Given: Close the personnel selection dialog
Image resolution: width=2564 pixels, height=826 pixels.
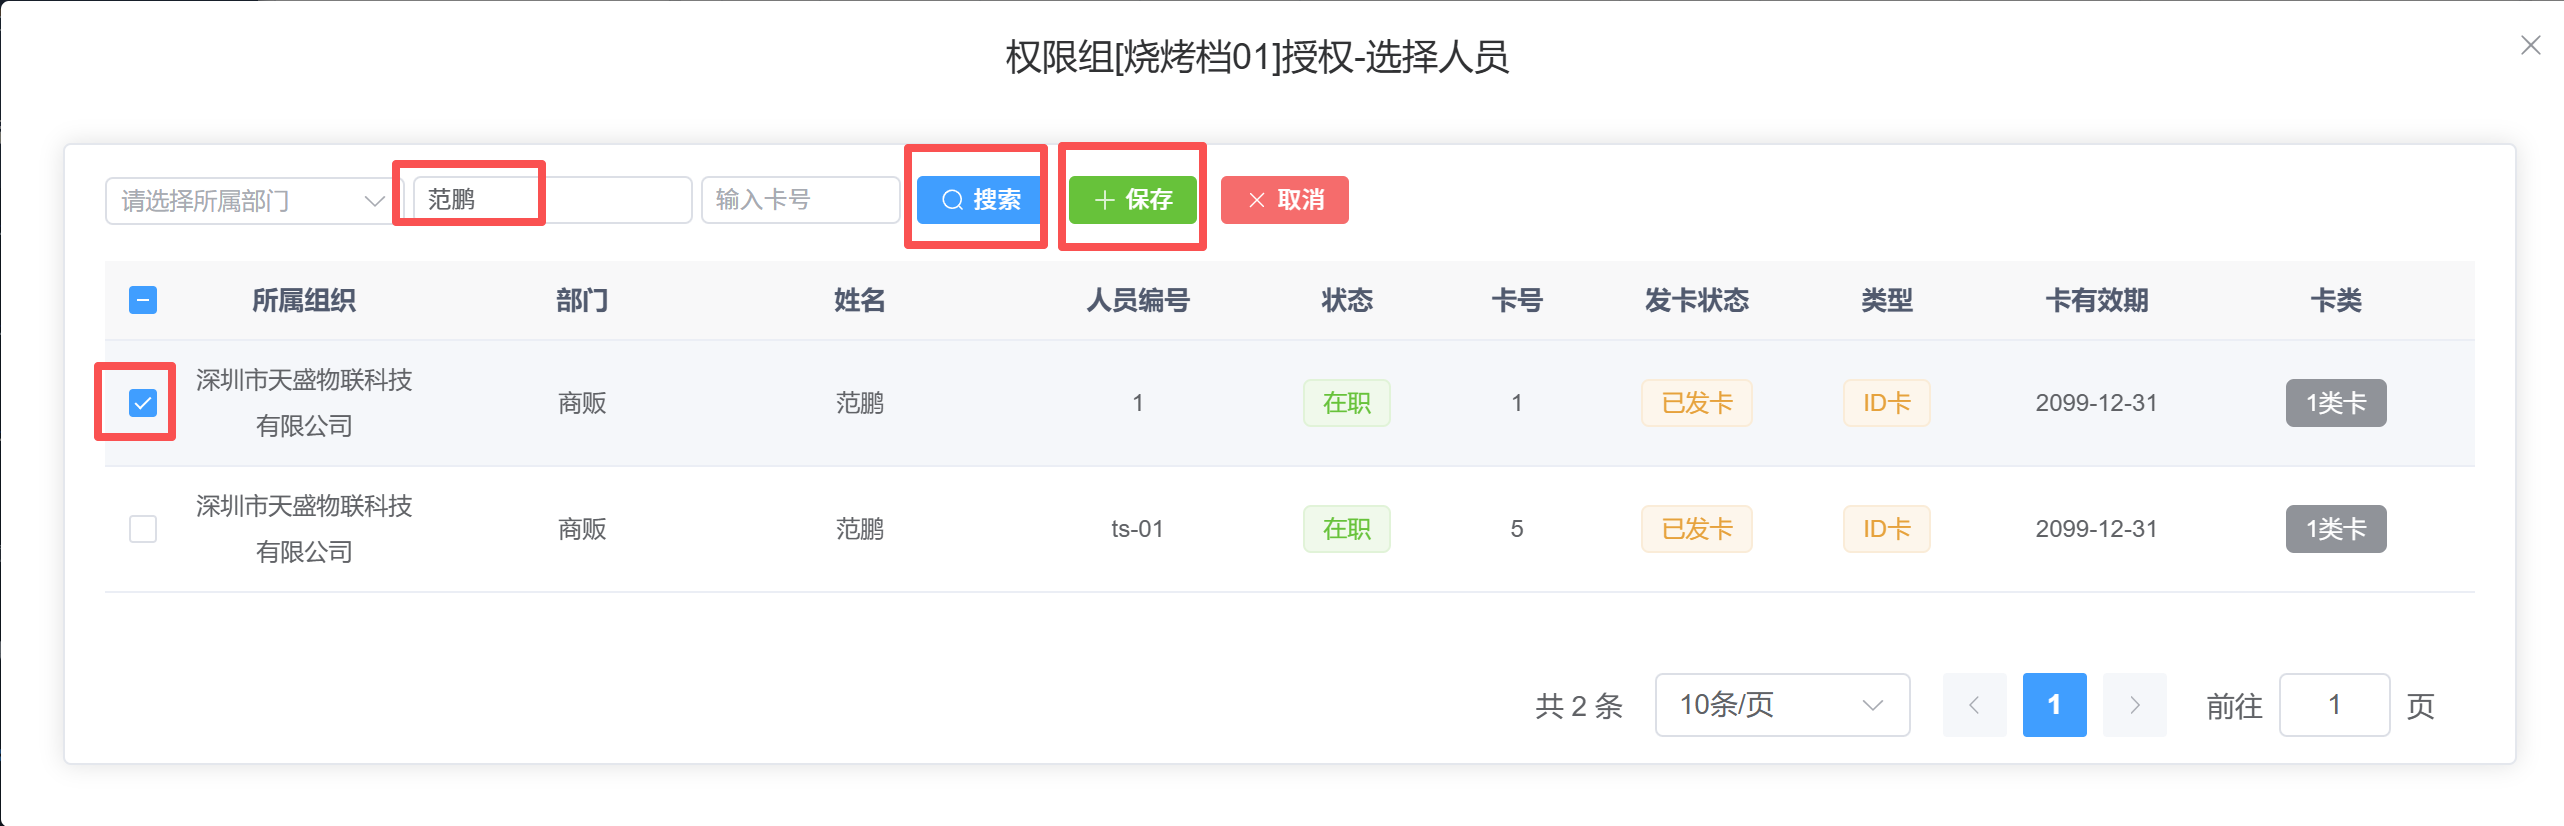Looking at the screenshot, I should (x=2530, y=46).
